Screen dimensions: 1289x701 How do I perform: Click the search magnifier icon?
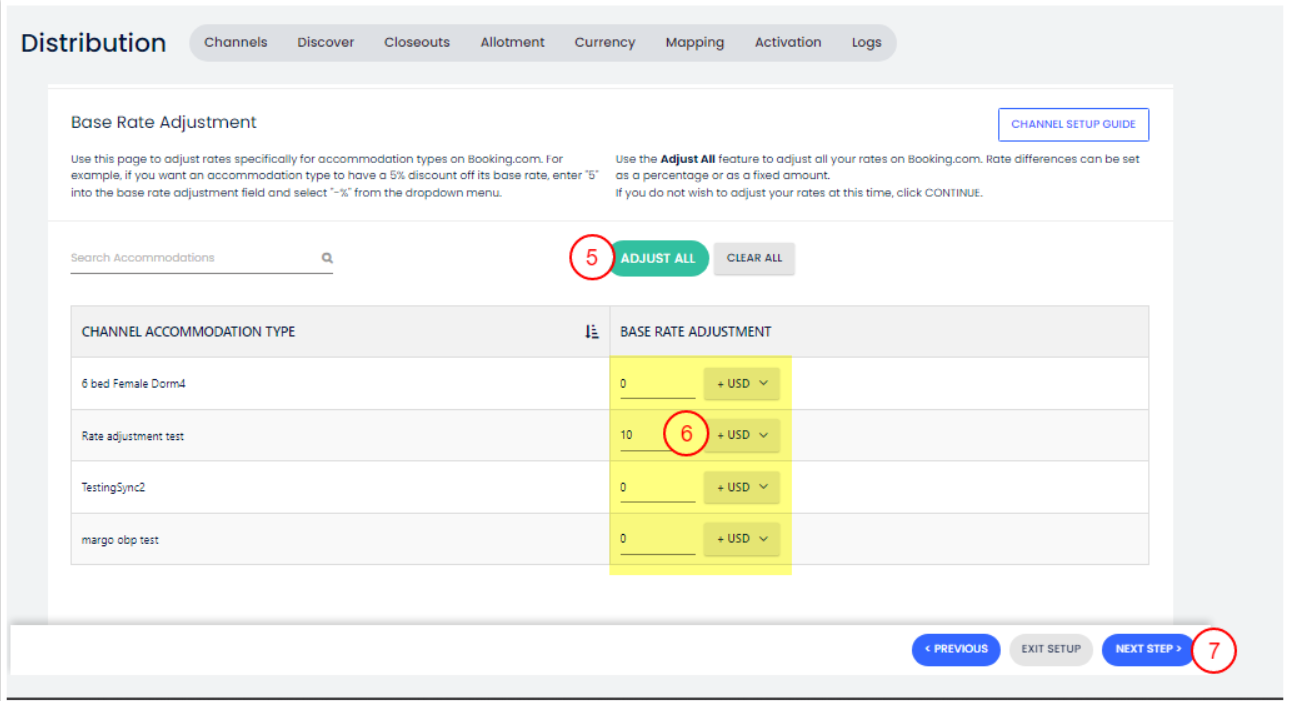pos(327,258)
